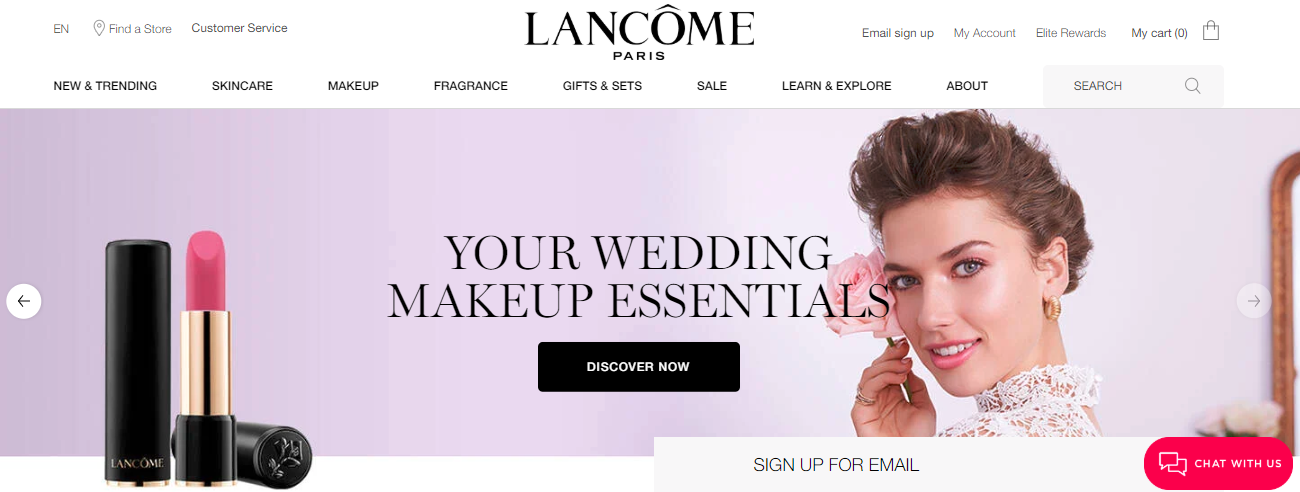
Task: Go to previous slide with left arrow
Action: point(24,301)
